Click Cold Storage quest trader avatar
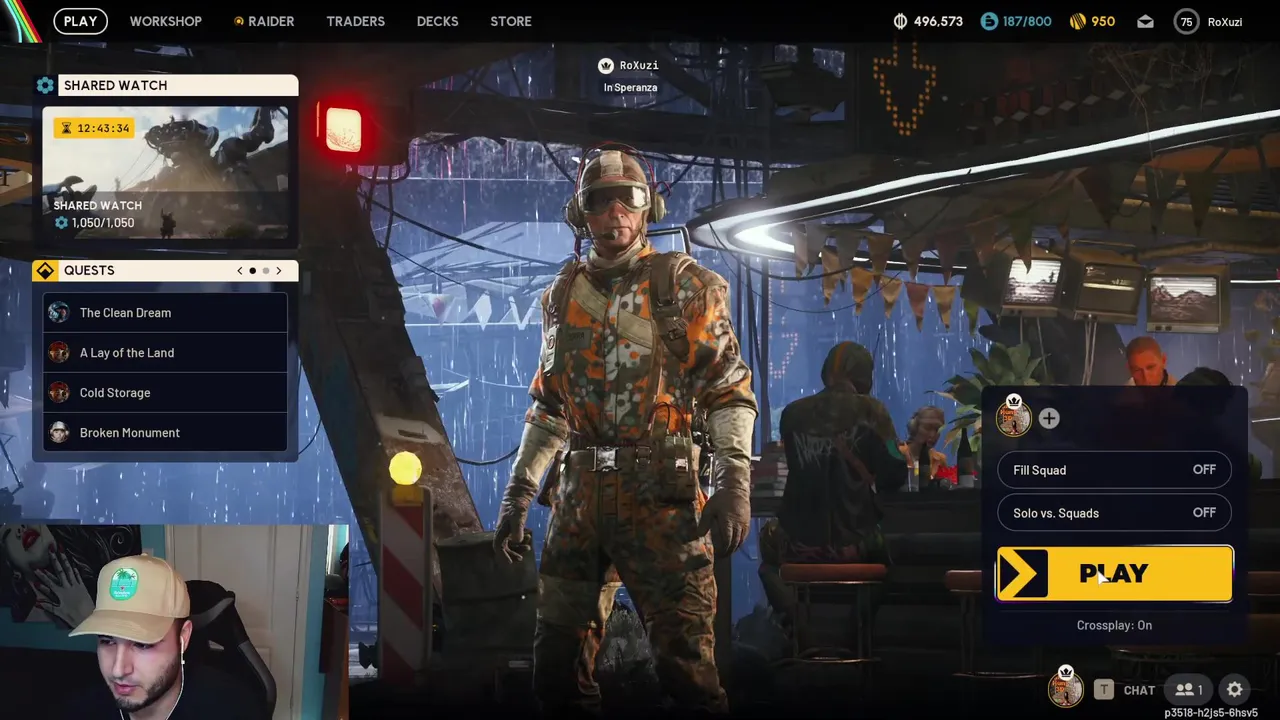Screen dimensions: 1280x720 click(59, 393)
